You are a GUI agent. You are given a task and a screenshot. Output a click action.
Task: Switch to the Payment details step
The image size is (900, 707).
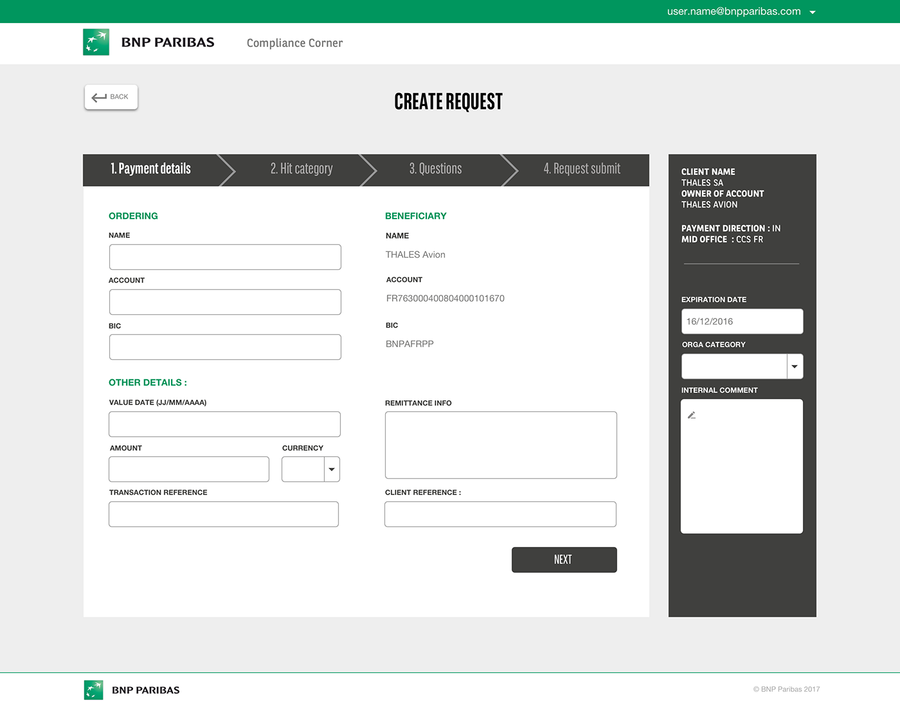click(x=151, y=169)
